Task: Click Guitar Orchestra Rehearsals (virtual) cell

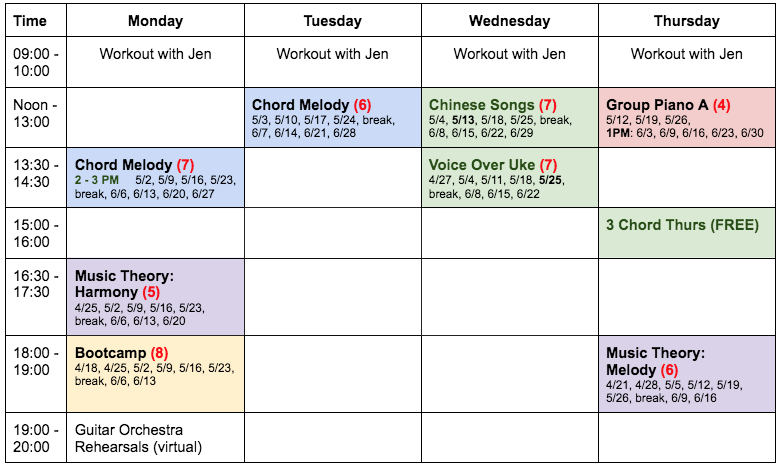Action: click(155, 438)
